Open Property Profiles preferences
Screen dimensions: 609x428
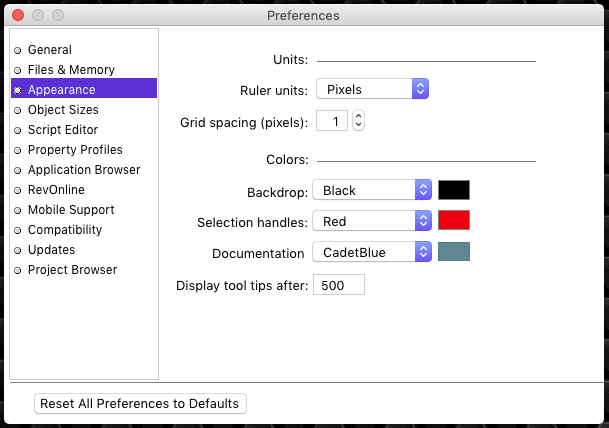pos(75,150)
